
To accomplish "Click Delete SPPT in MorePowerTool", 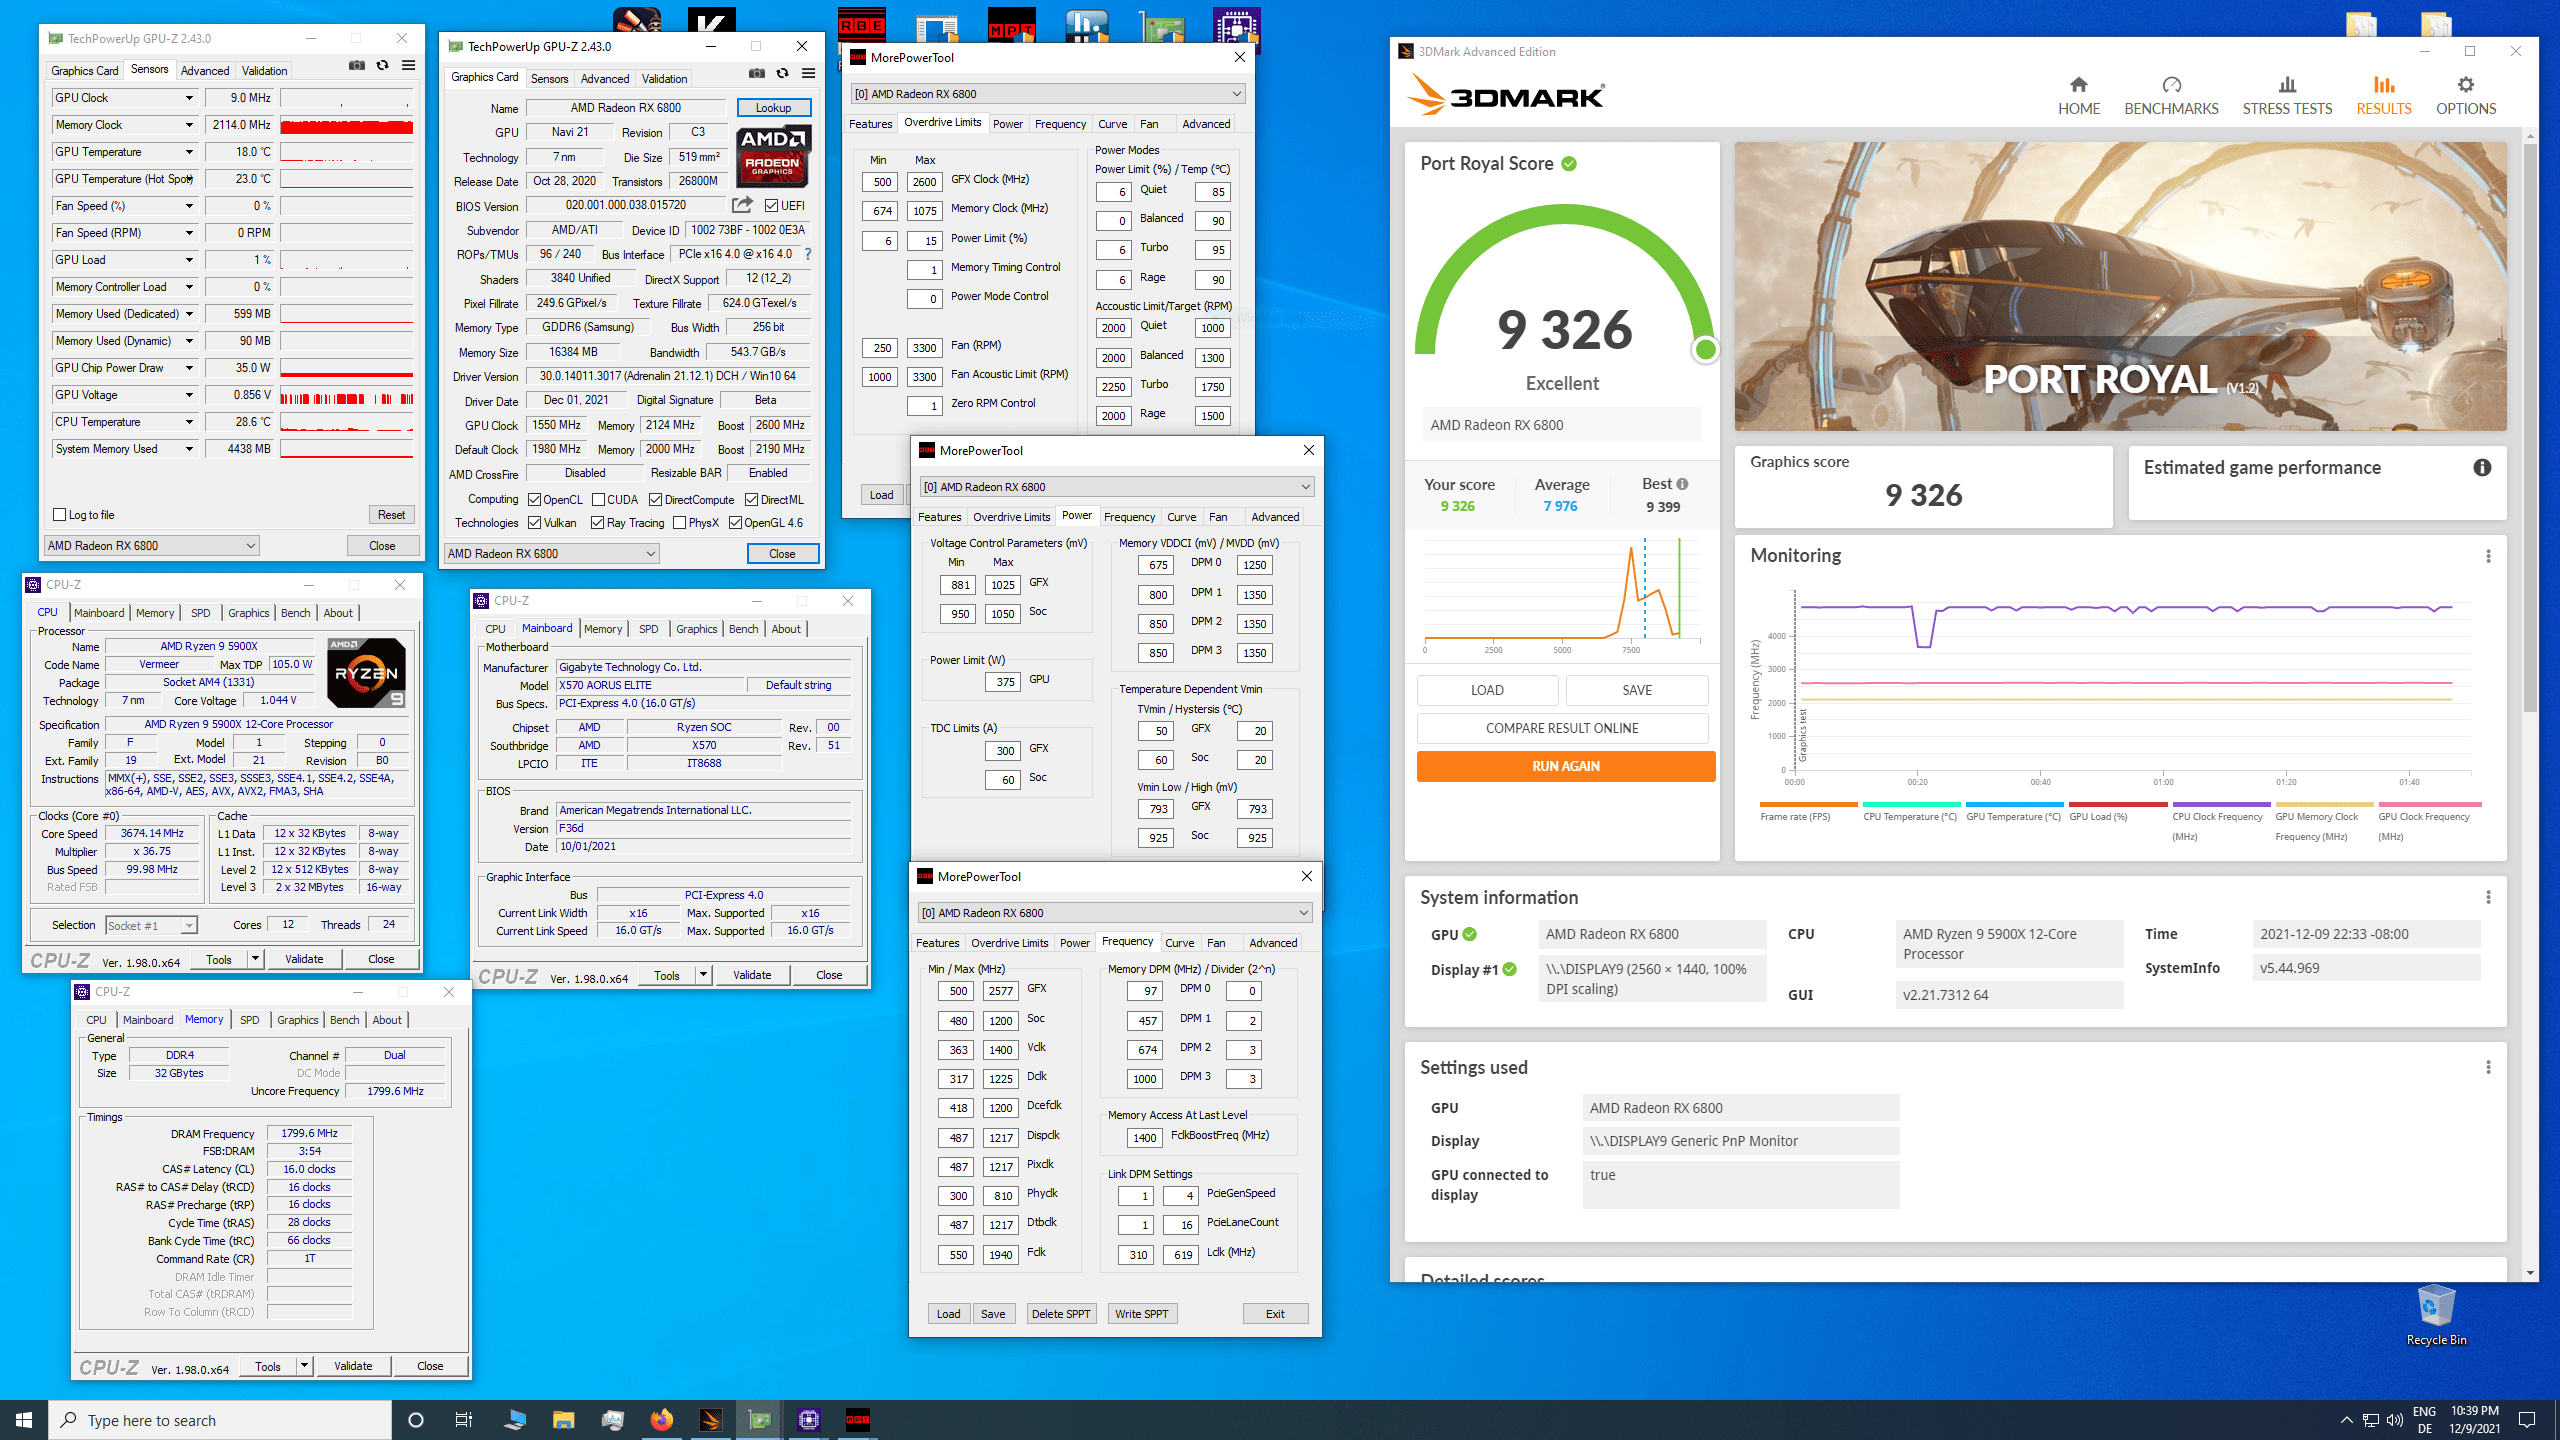I will point(1060,1314).
